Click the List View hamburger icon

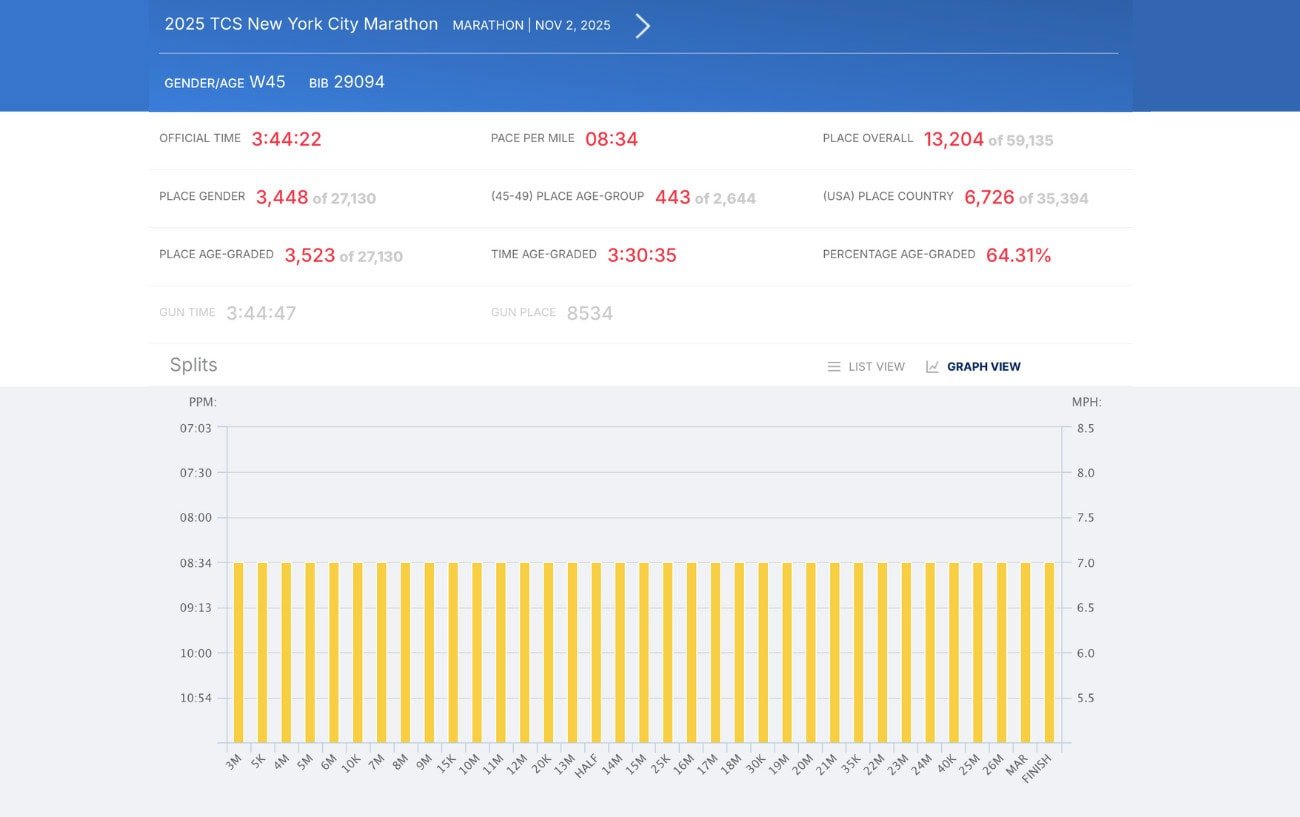pyautogui.click(x=834, y=367)
